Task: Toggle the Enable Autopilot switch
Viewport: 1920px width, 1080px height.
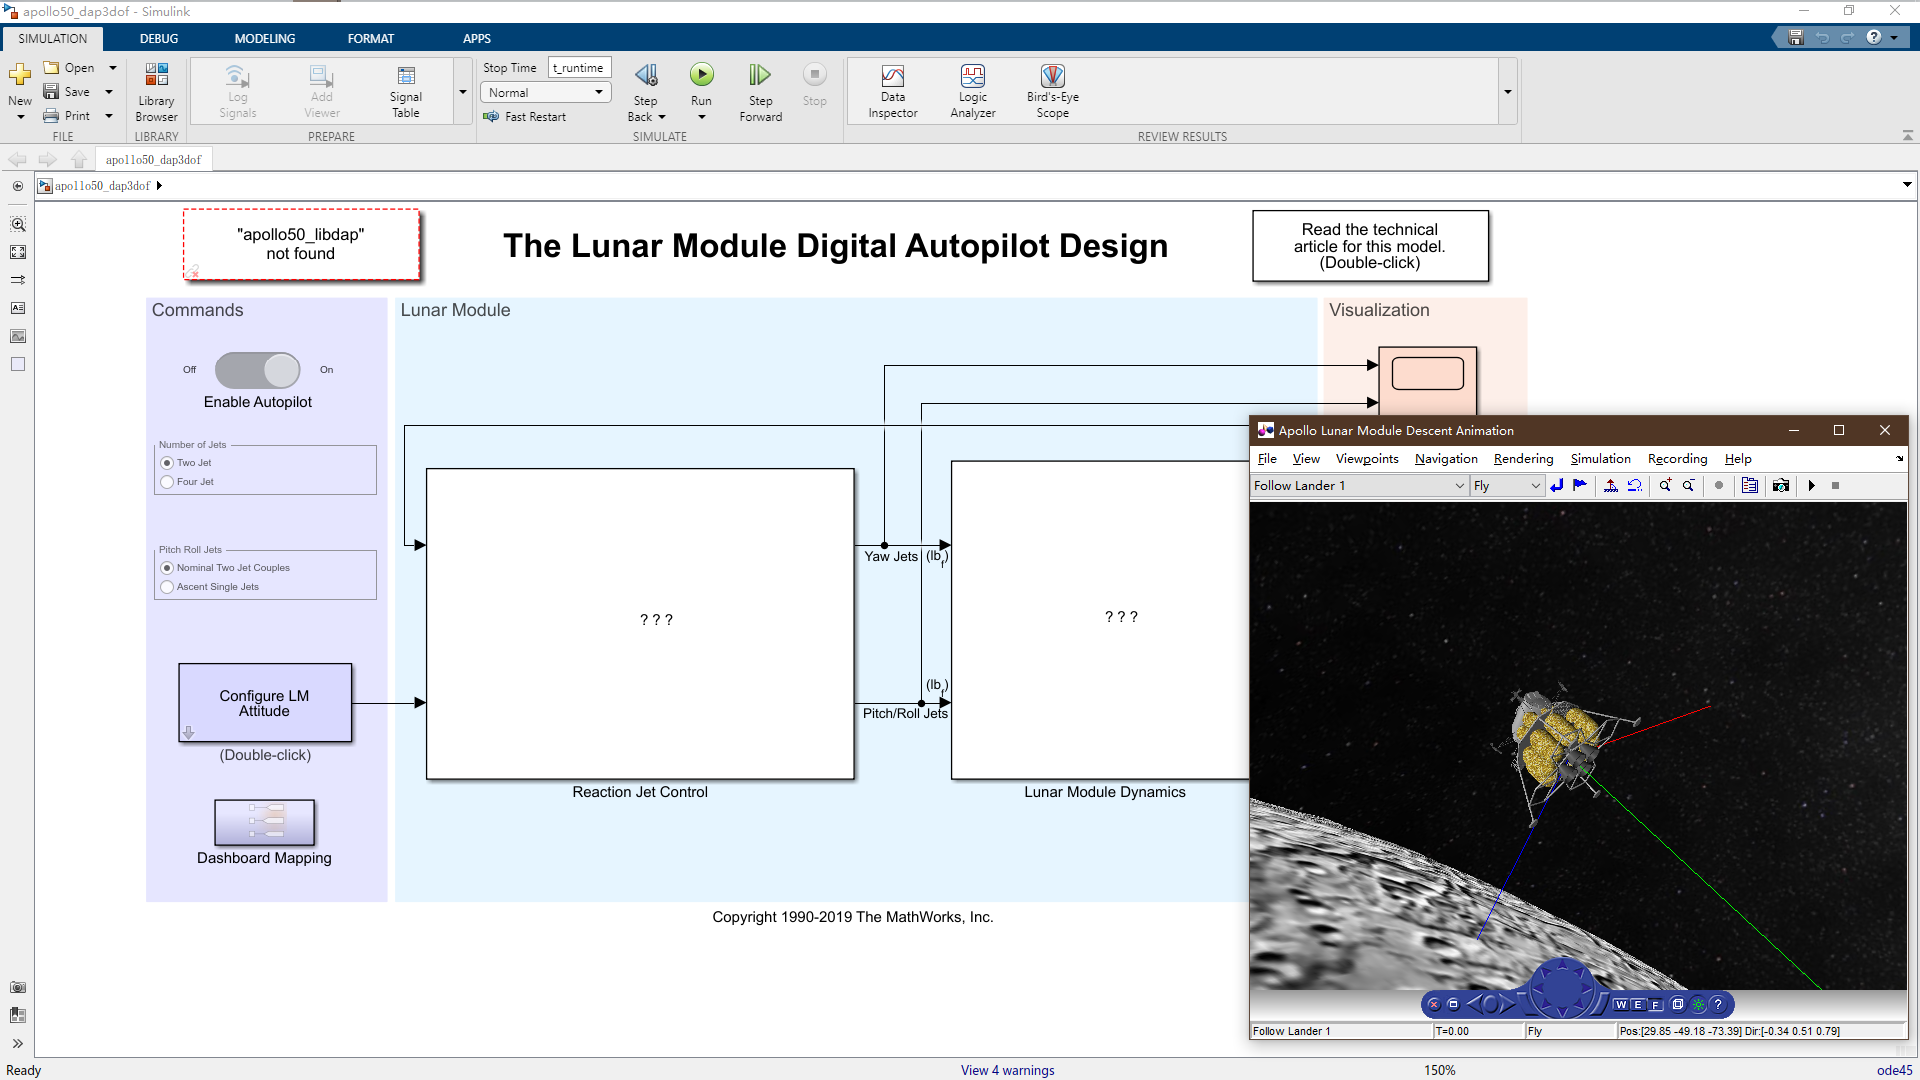Action: [x=258, y=370]
